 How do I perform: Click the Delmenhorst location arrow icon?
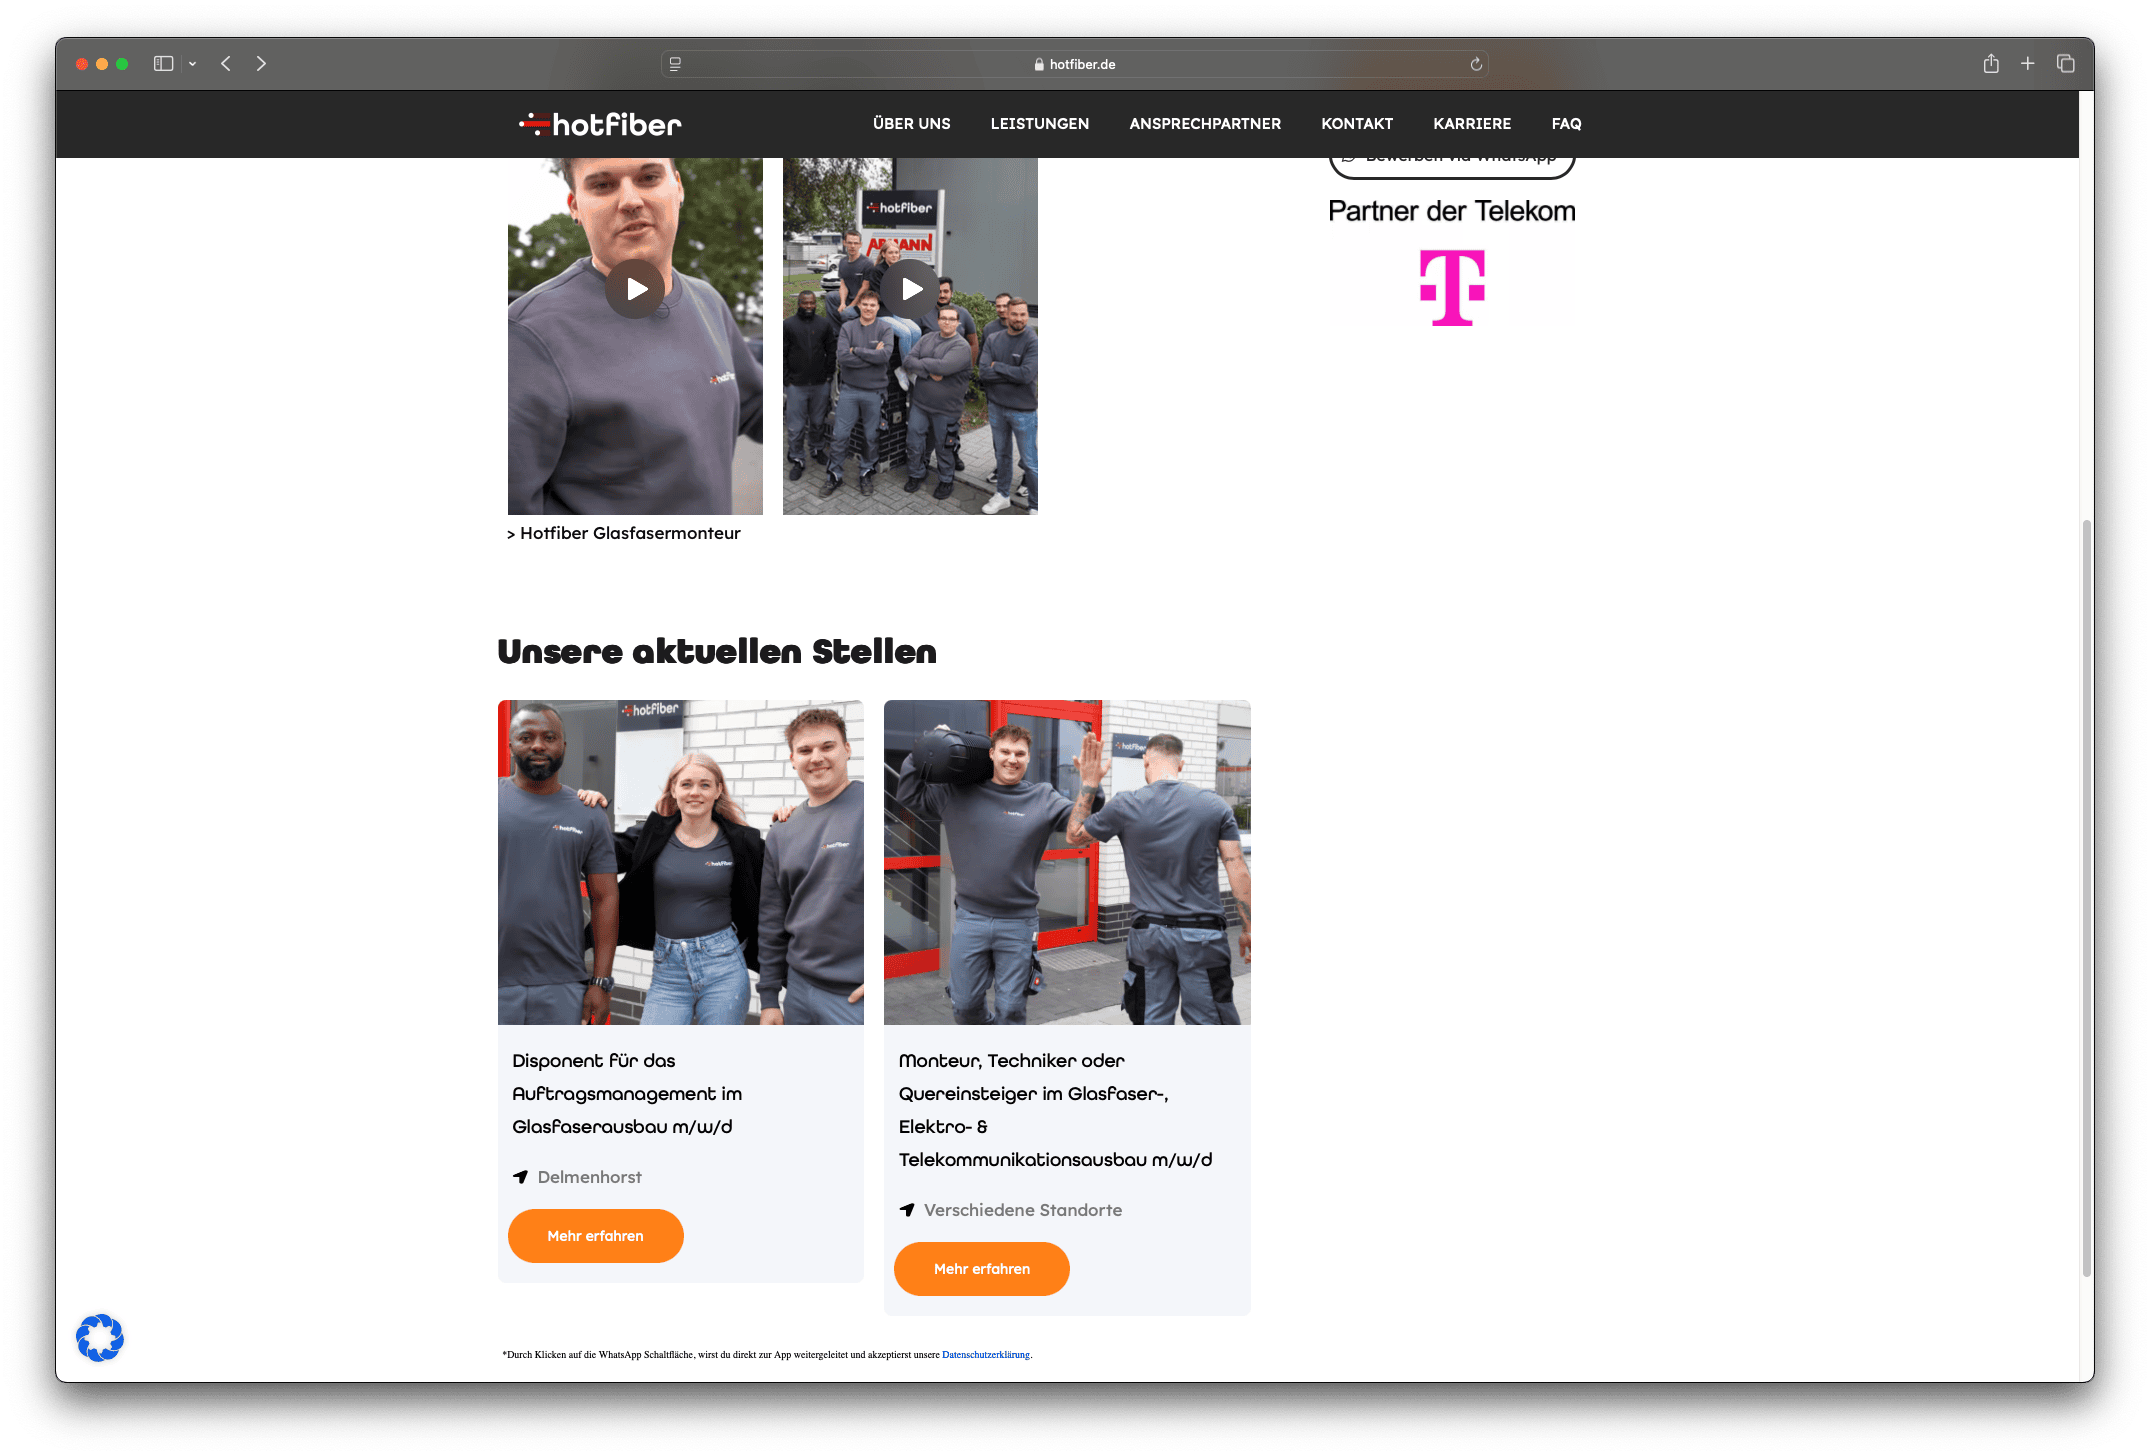click(520, 1177)
